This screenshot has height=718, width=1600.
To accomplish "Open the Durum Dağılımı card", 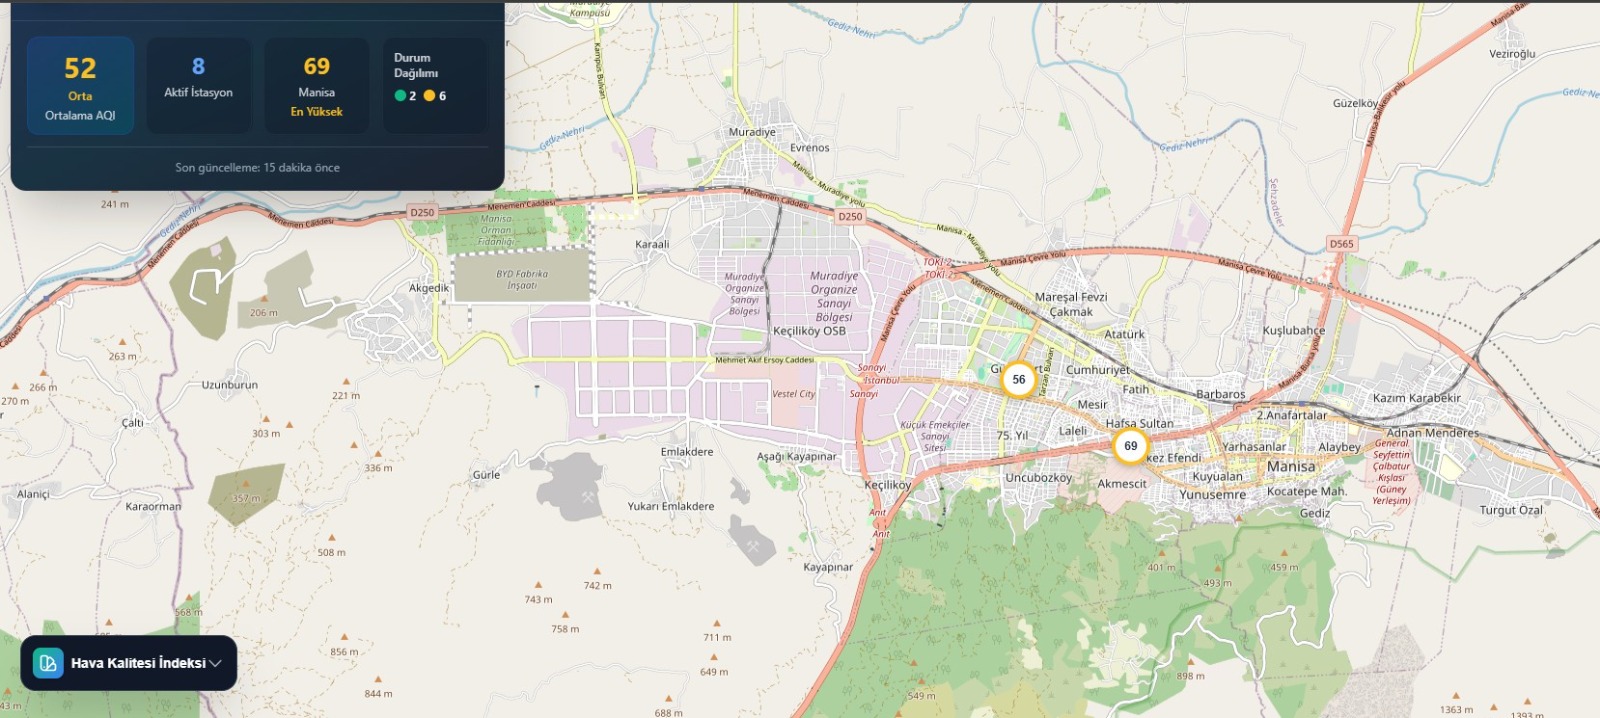I will click(x=434, y=86).
